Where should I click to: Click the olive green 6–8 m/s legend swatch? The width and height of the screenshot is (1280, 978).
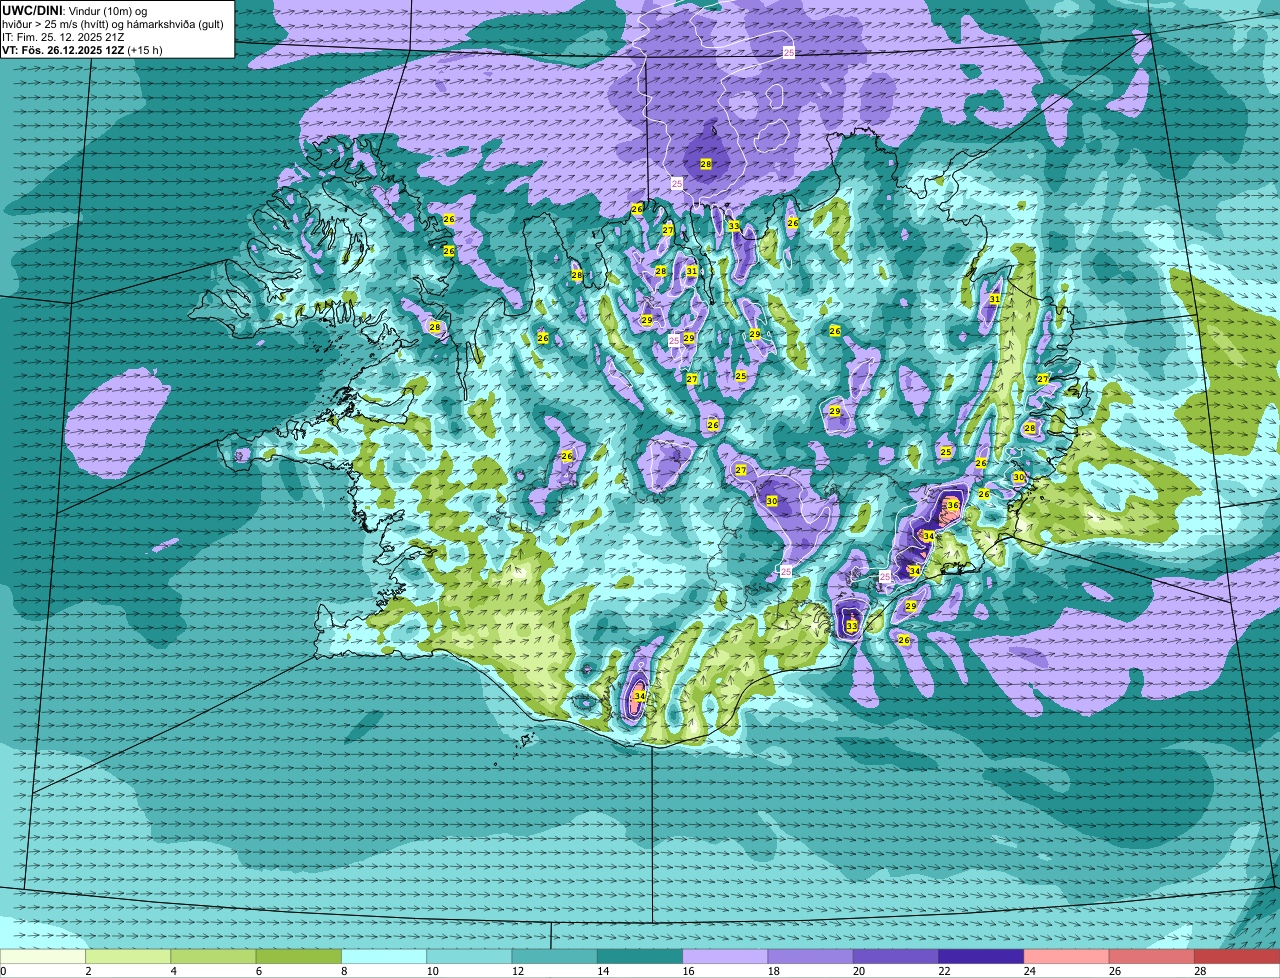[299, 956]
